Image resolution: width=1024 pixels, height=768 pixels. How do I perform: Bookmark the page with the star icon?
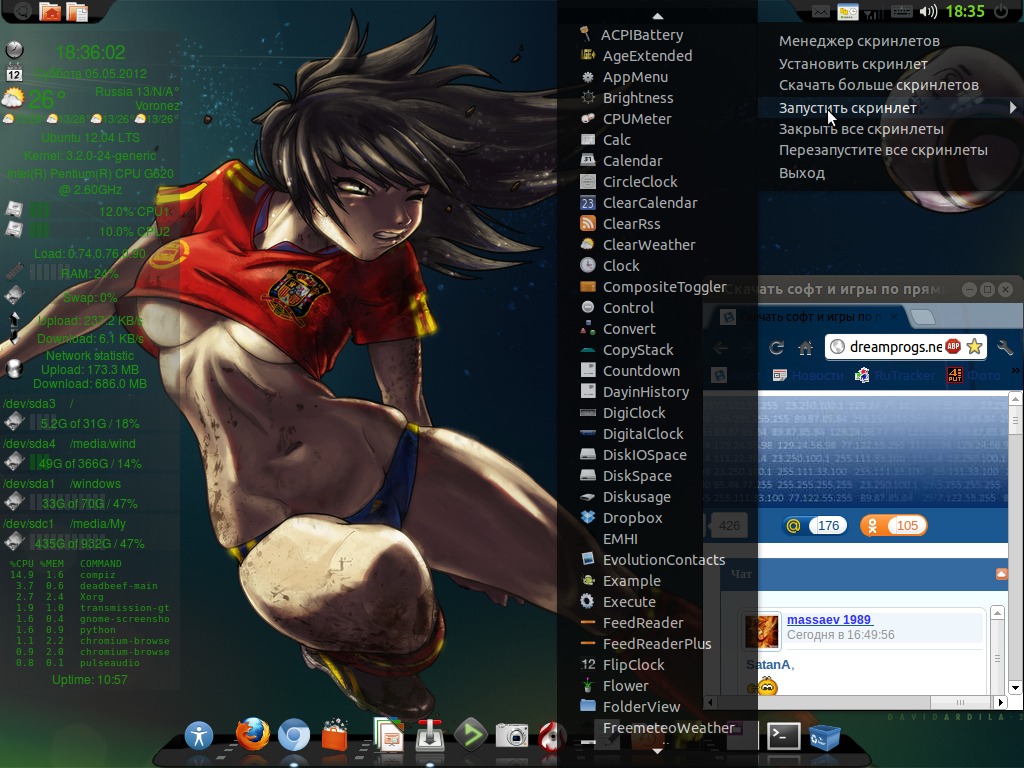pos(974,346)
